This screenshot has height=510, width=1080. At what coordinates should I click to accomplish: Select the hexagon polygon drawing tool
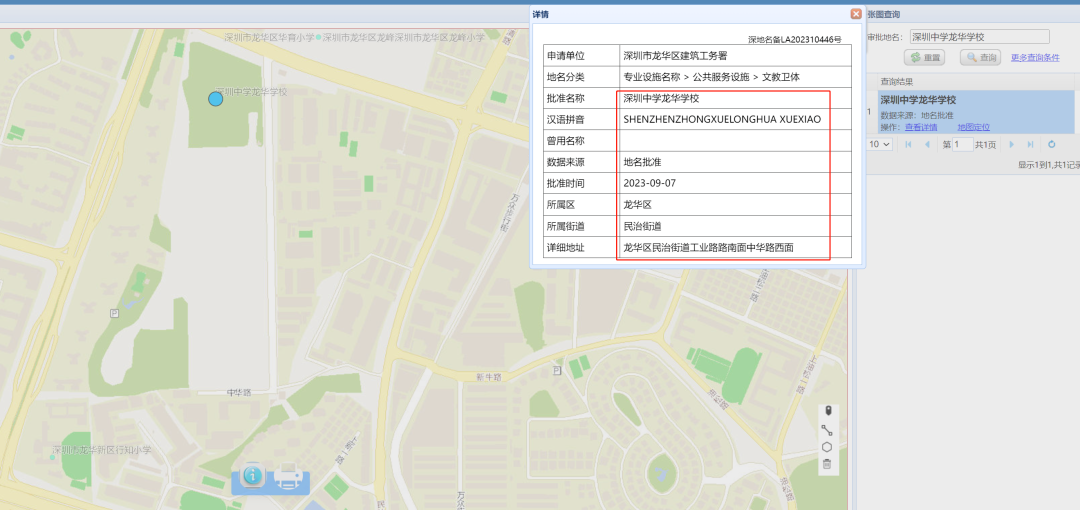point(827,447)
